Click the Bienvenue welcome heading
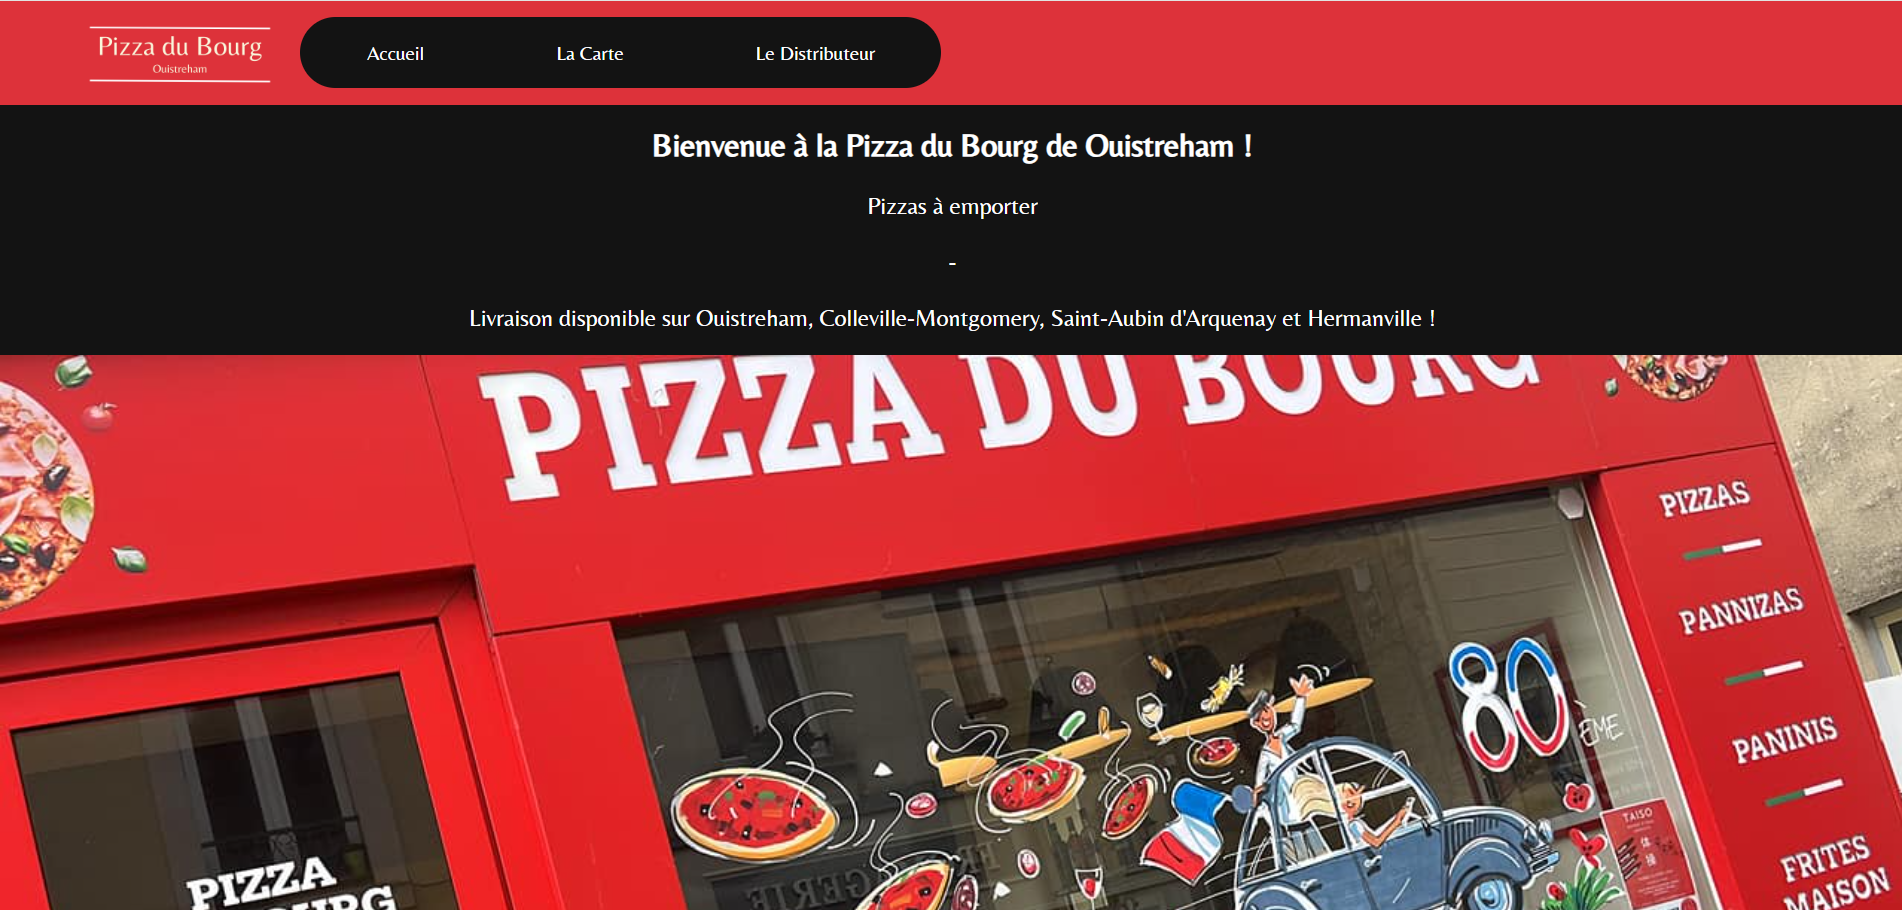This screenshot has height=910, width=1902. click(952, 146)
